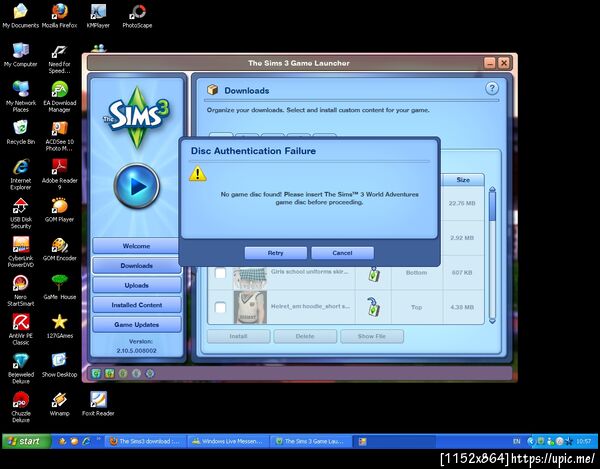Select the EA Download Manager icon
Image resolution: width=600 pixels, height=469 pixels.
(59, 96)
